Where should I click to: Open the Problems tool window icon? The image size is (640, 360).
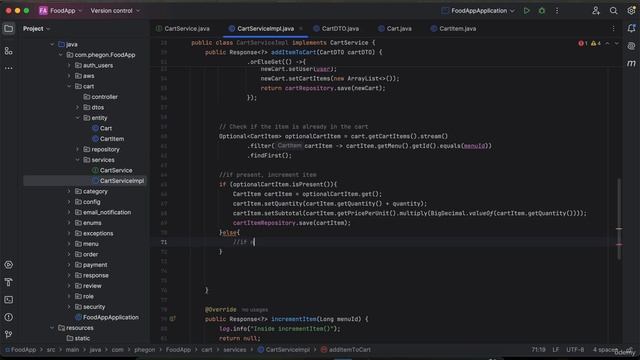tap(9, 317)
